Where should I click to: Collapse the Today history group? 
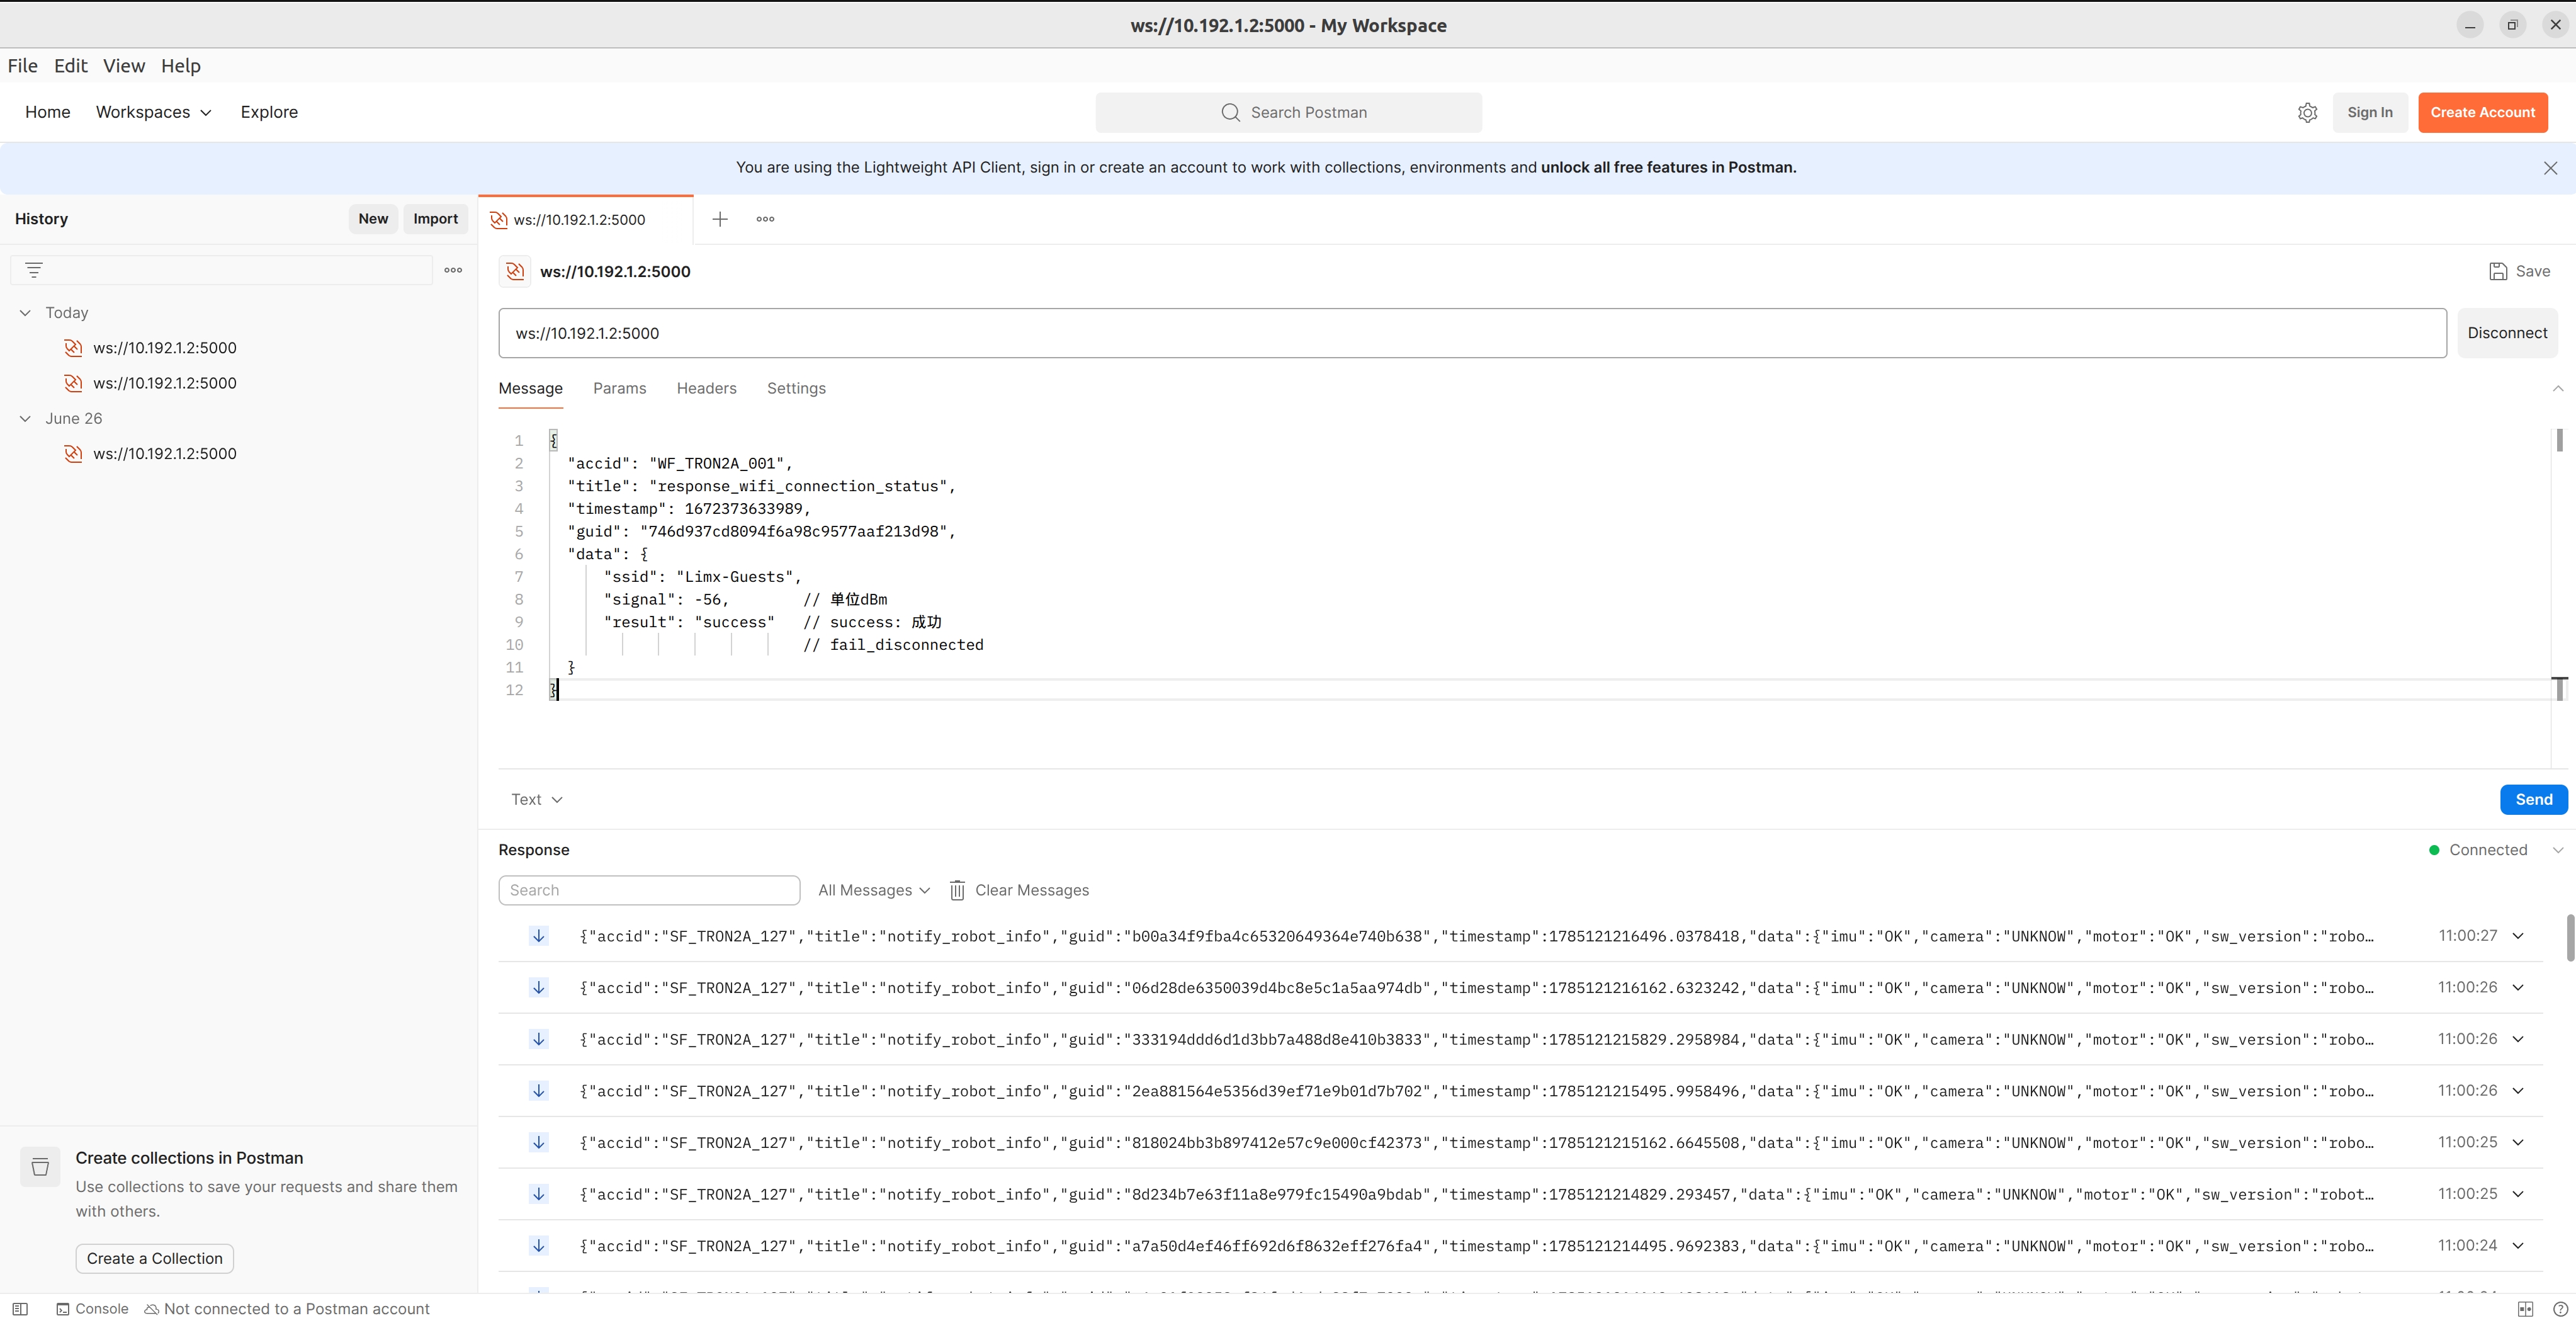25,313
